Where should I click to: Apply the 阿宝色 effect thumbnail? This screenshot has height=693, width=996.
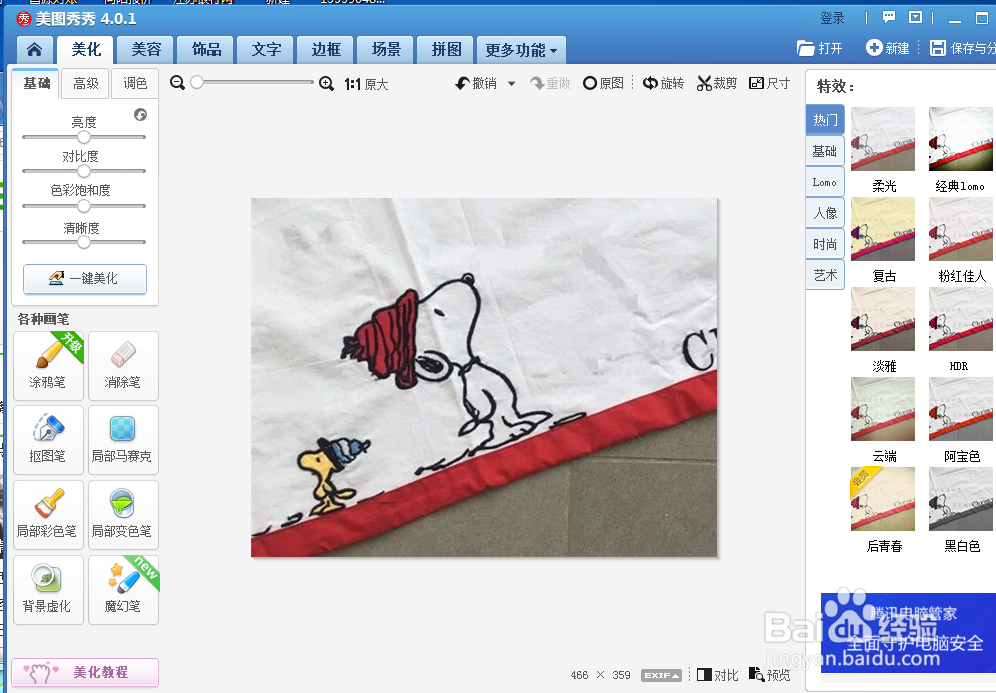pyautogui.click(x=960, y=409)
